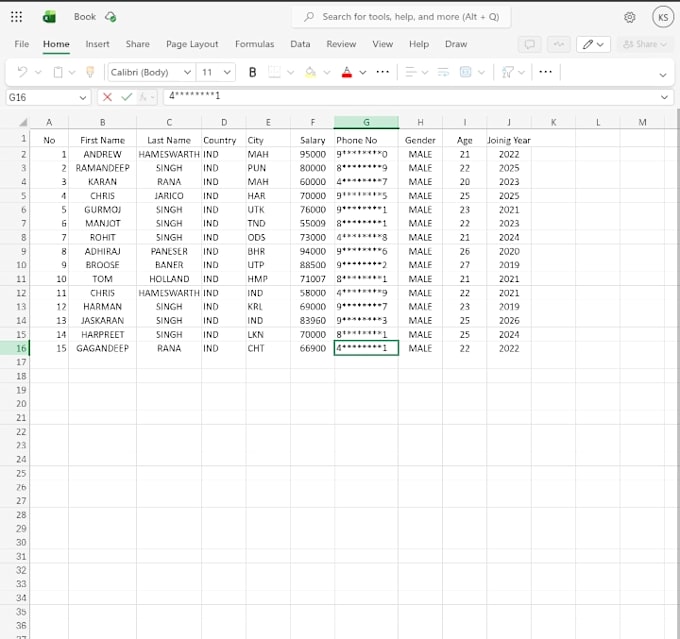Viewport: 680px width, 639px height.
Task: Click the Excel app logo
Action: click(x=49, y=17)
